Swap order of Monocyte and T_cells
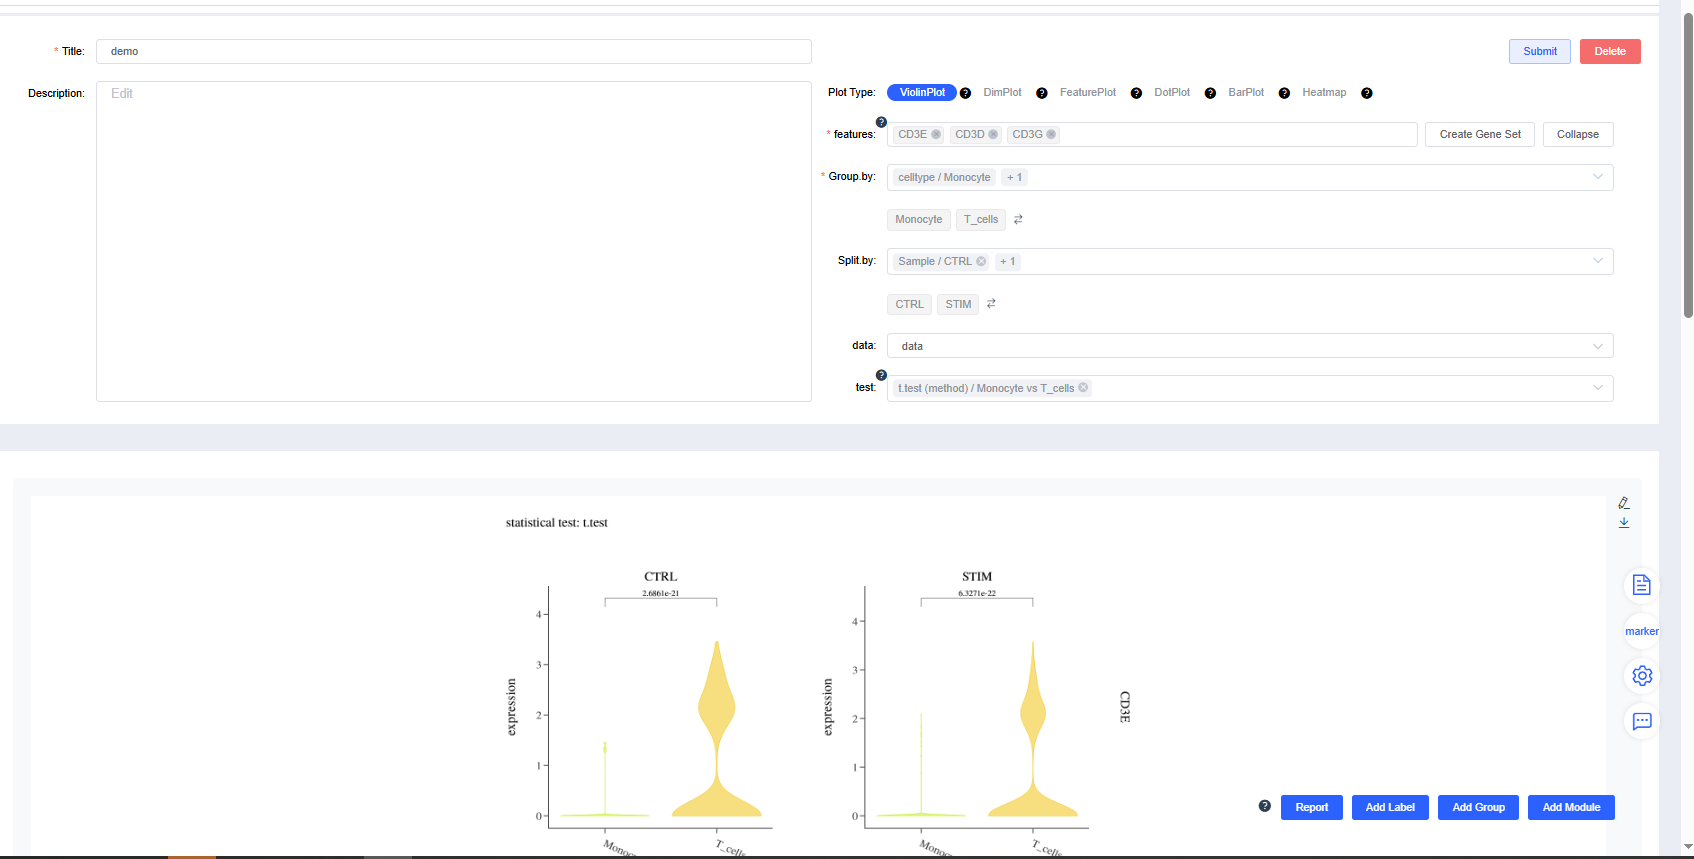 [1018, 220]
